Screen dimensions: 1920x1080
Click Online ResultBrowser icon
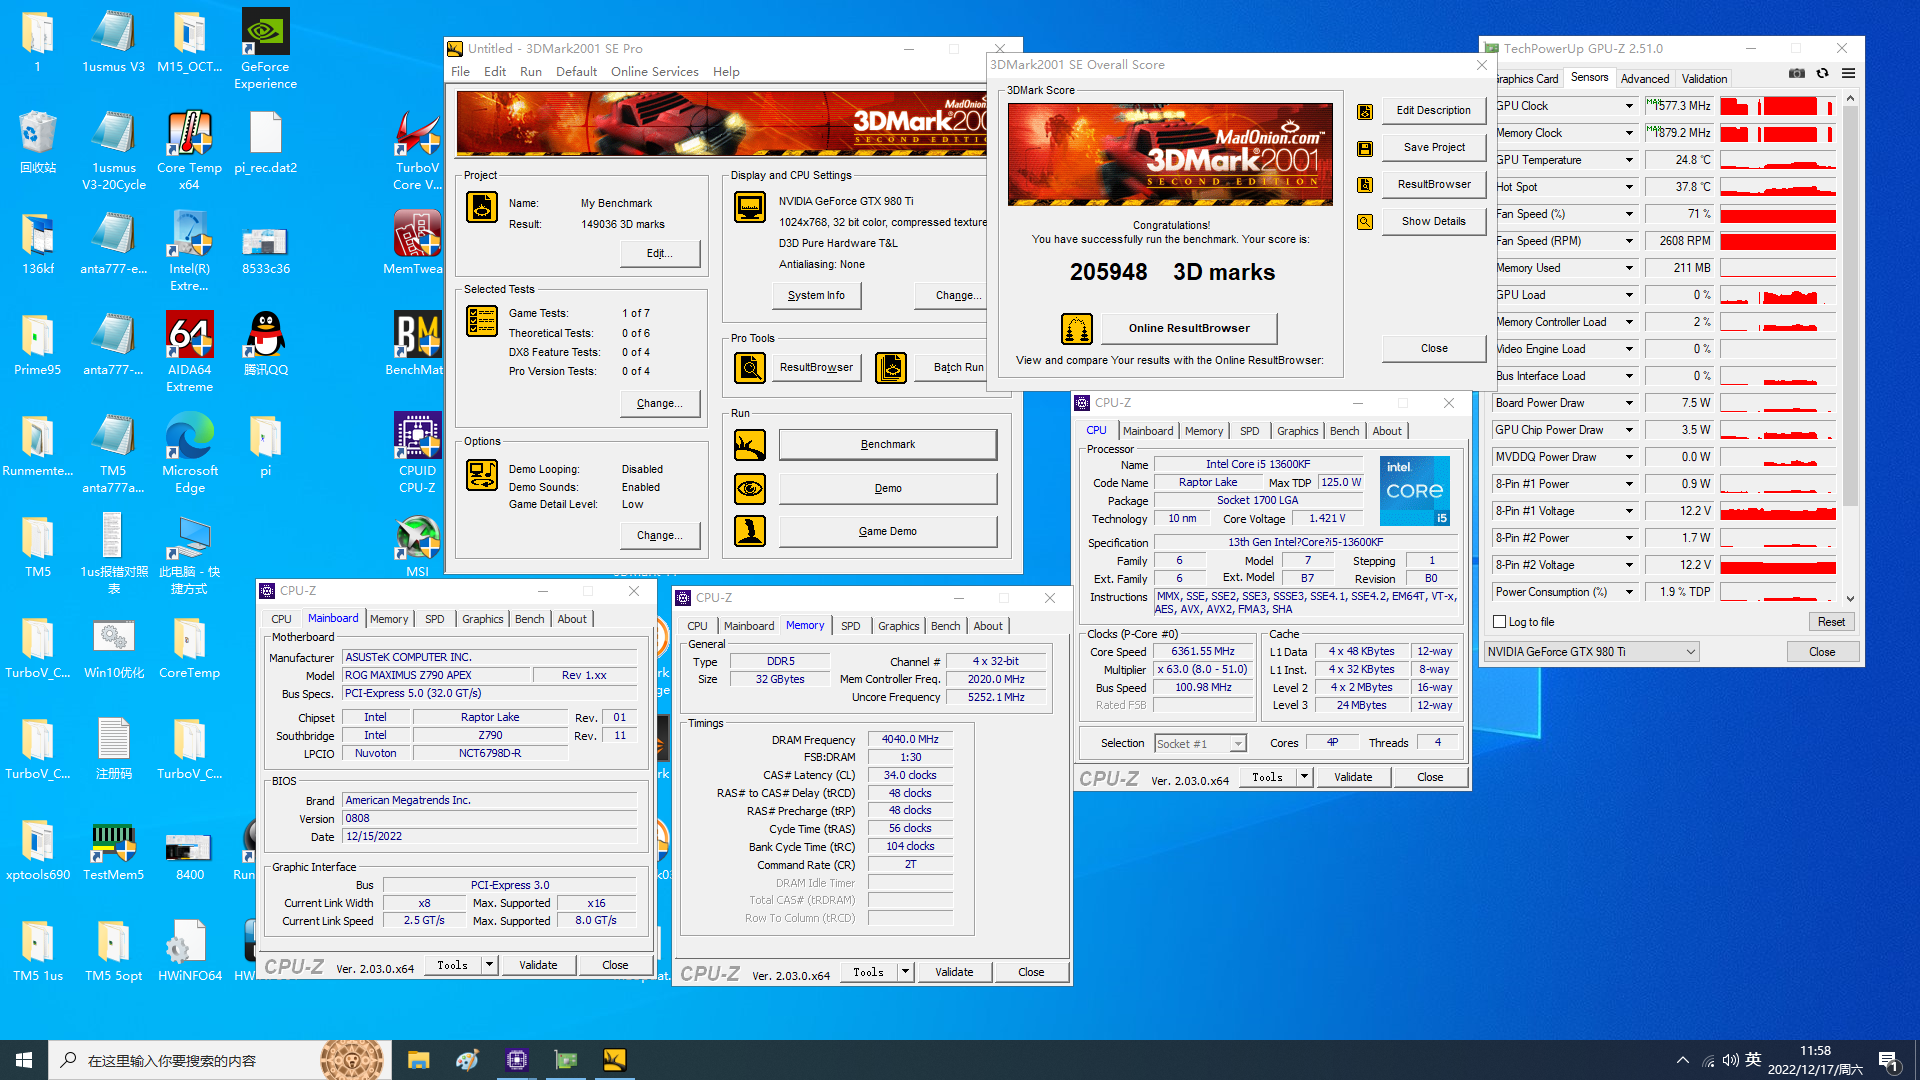click(x=1076, y=328)
